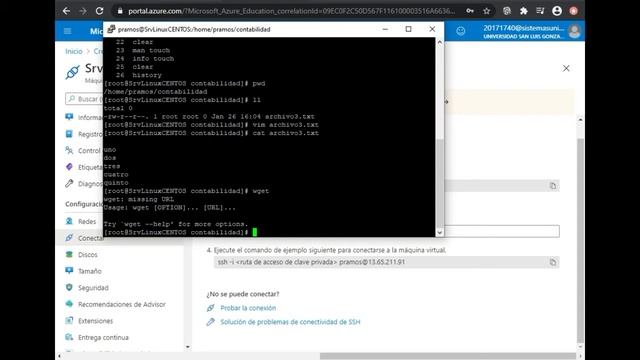Click the Azure pane vertical scrollbar
Viewport: 640px width, 360px height.
pos(580,241)
